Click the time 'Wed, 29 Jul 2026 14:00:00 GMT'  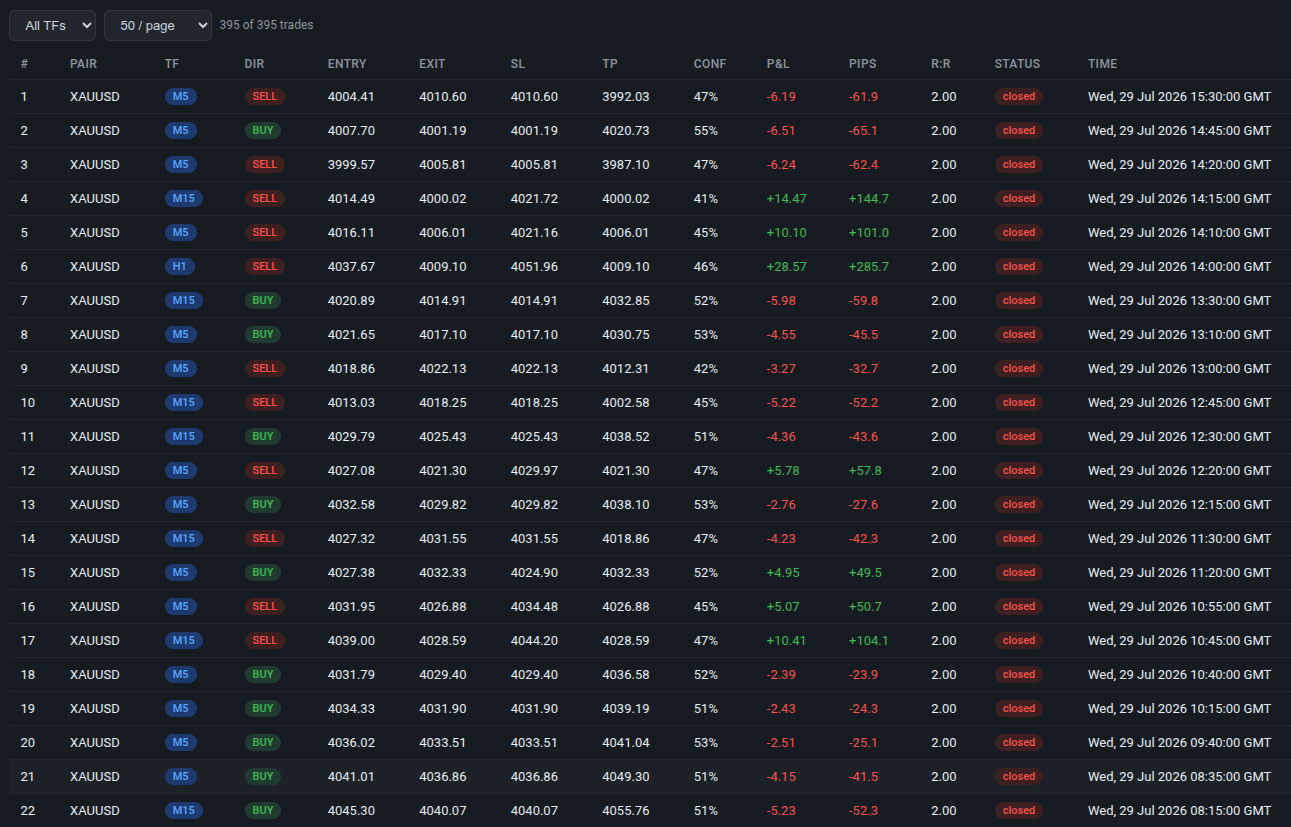coord(1180,267)
